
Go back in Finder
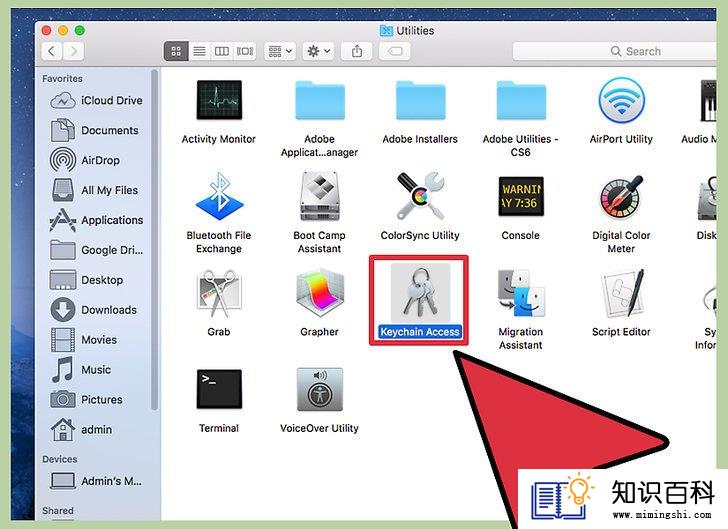52,51
